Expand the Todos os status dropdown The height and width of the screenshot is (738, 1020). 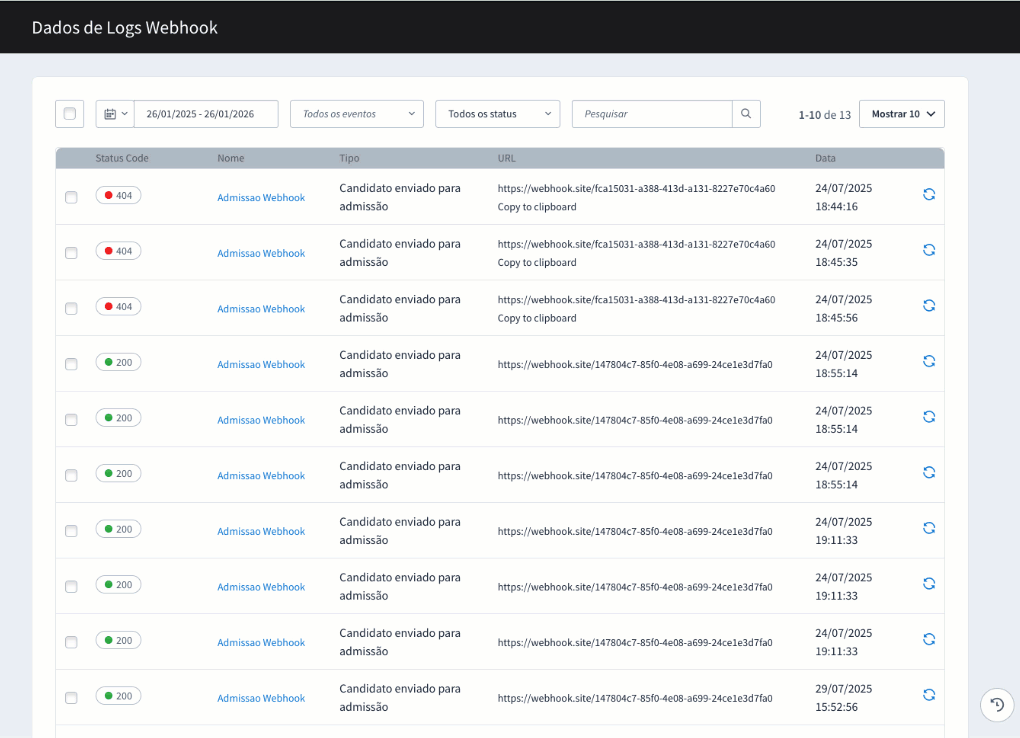coord(497,113)
